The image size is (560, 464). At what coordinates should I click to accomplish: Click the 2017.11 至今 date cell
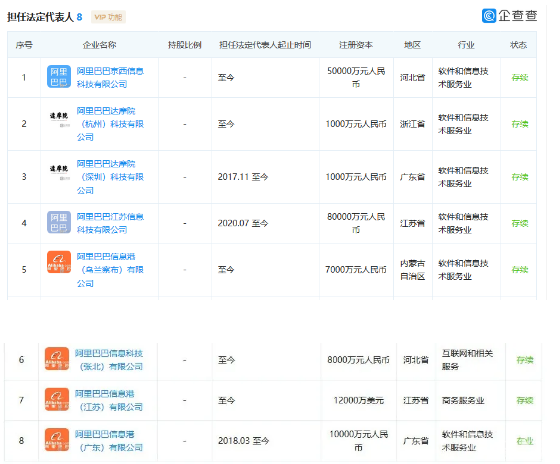coord(243,177)
